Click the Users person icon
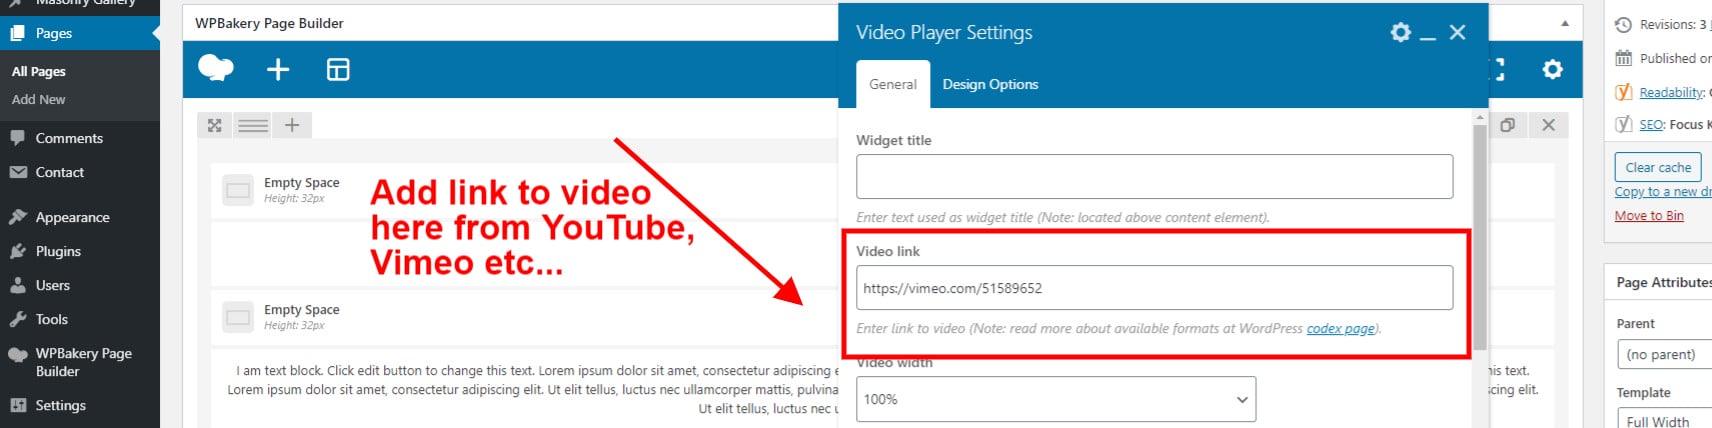This screenshot has height=428, width=1712. point(18,285)
